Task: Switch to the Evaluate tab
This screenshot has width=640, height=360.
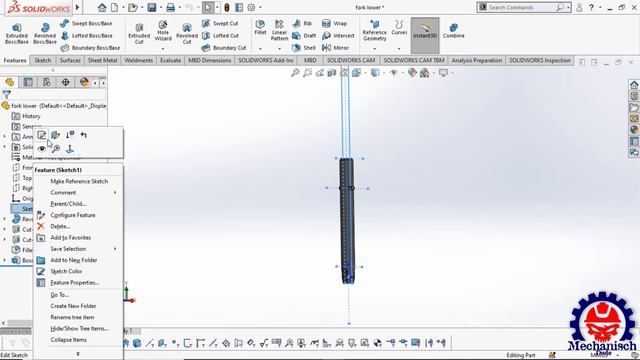Action: click(170, 60)
